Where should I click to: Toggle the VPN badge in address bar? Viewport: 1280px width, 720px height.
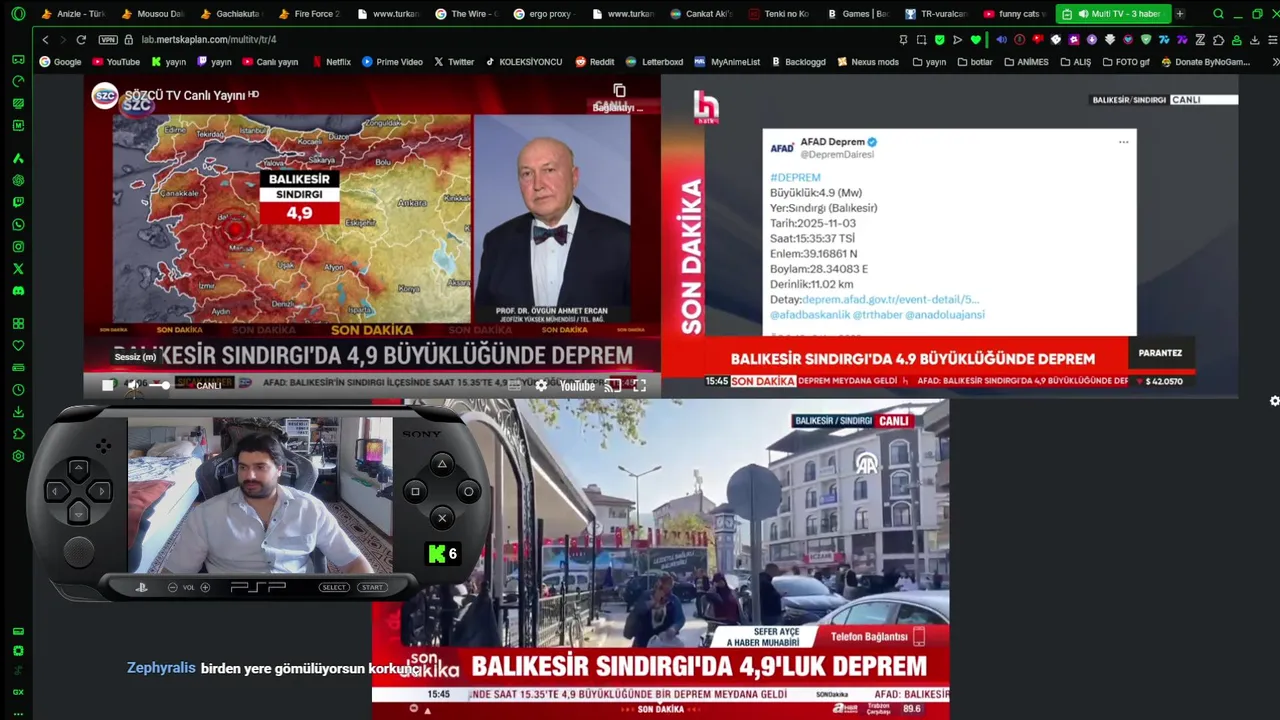(108, 40)
